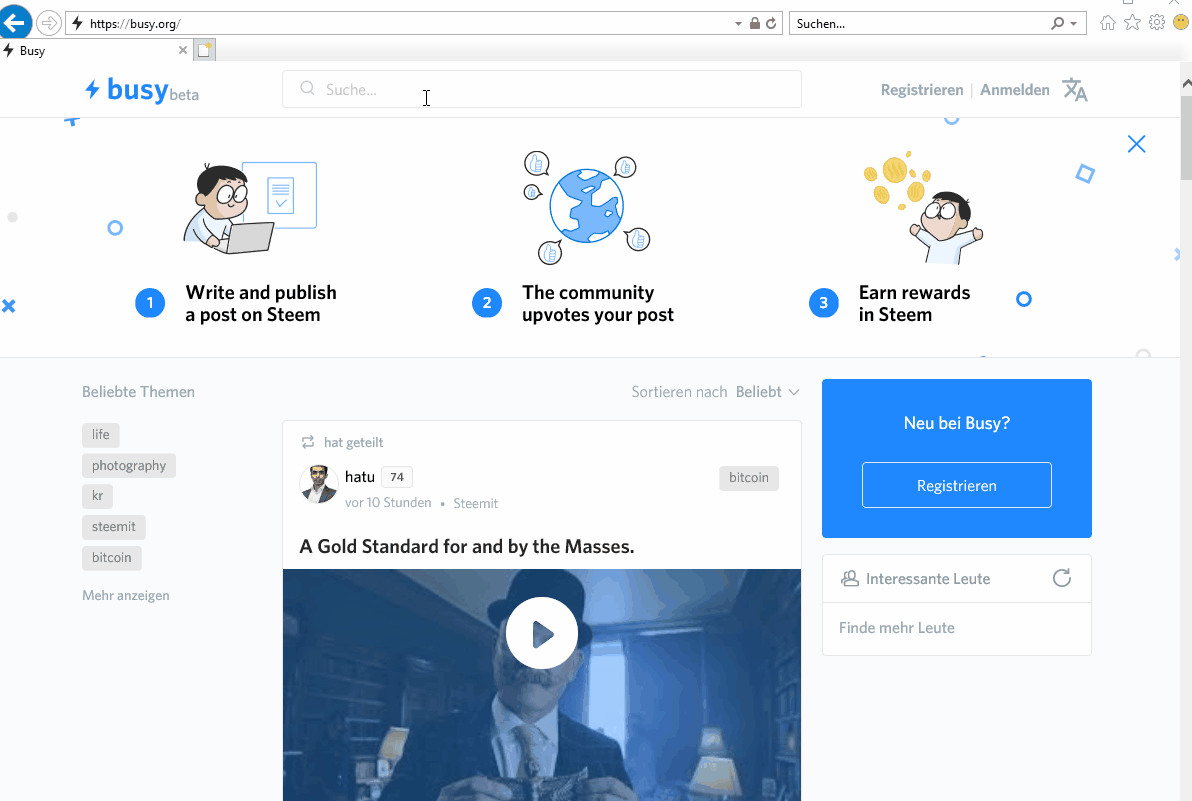Open browser home page icon

tap(1108, 23)
